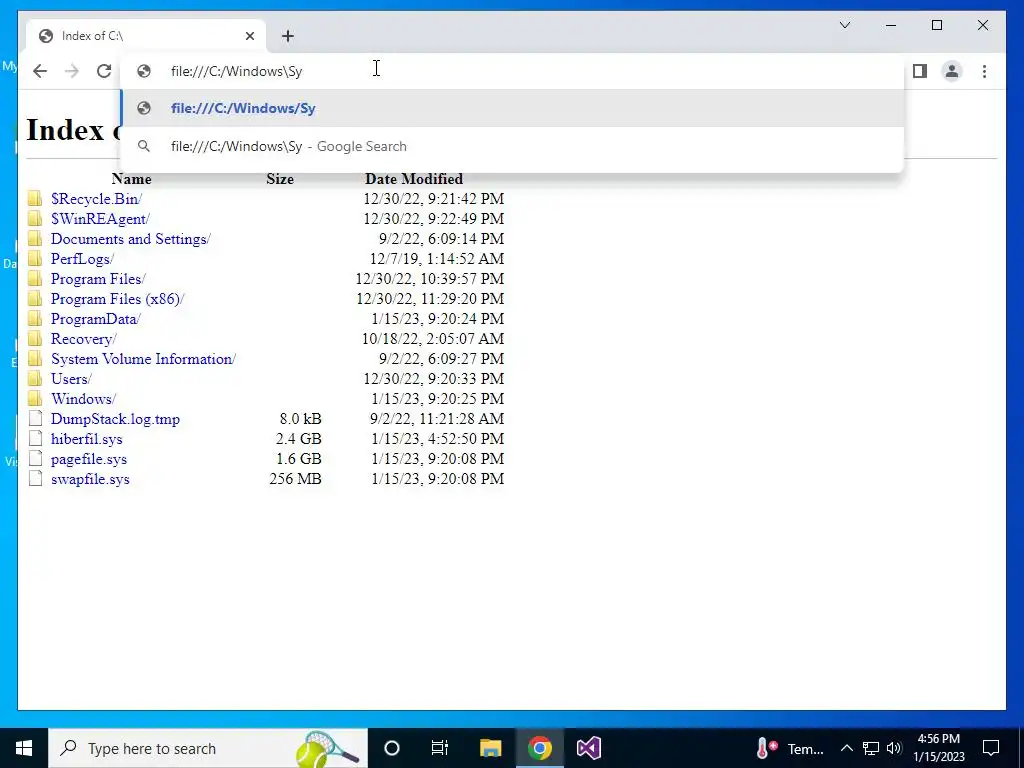Open the swapfile.sys file link

90,479
